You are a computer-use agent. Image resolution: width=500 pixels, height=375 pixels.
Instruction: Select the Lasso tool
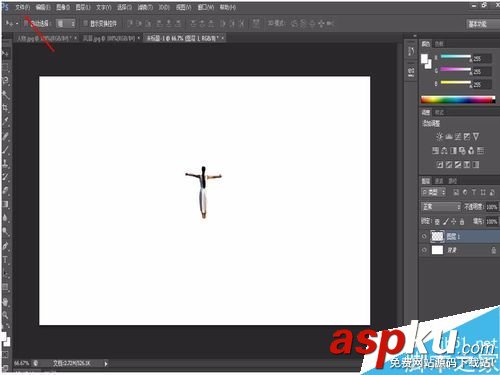5,81
